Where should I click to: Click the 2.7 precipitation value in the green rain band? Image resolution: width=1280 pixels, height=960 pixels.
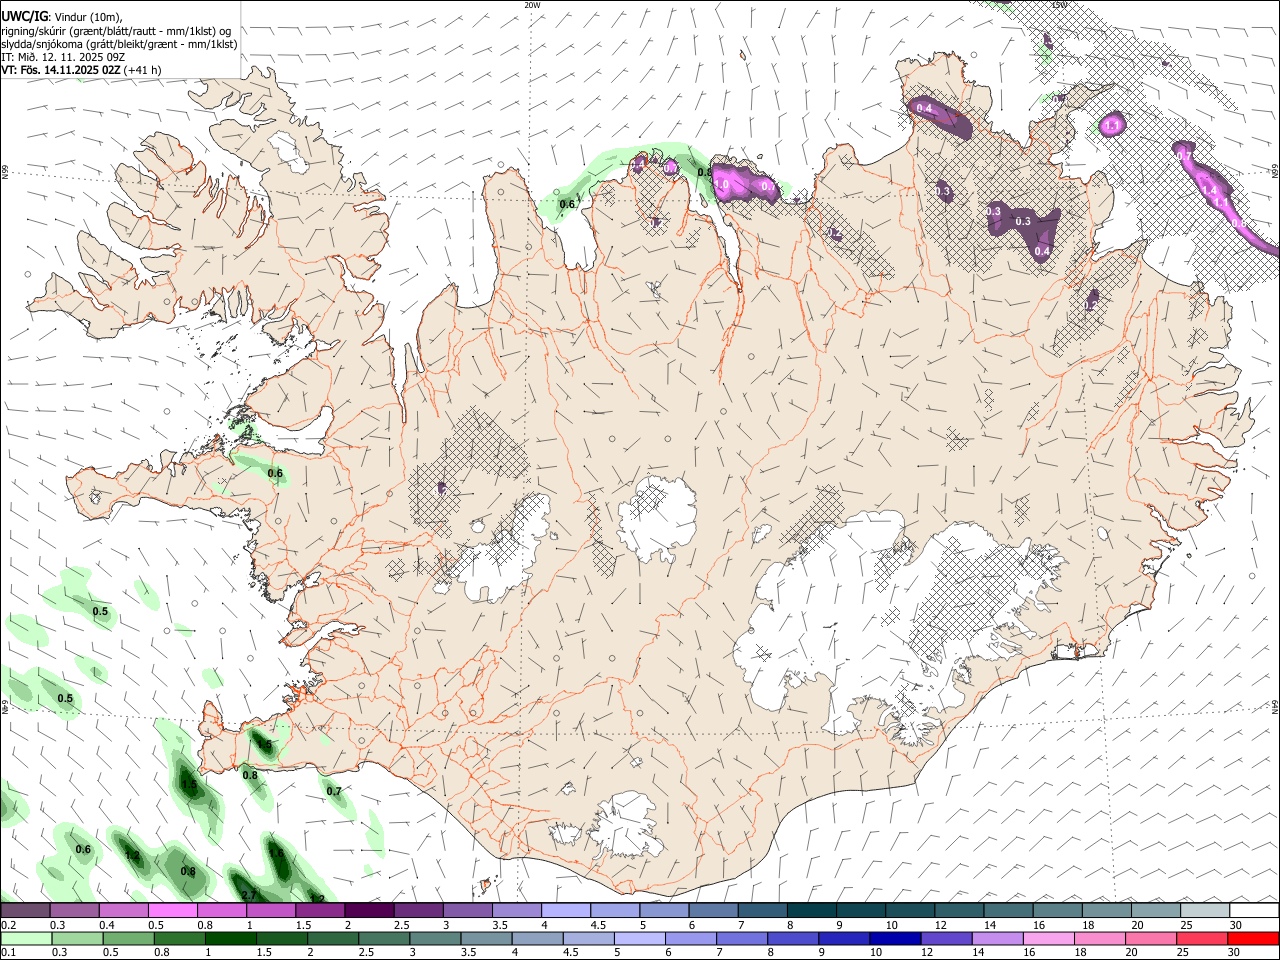coord(249,894)
